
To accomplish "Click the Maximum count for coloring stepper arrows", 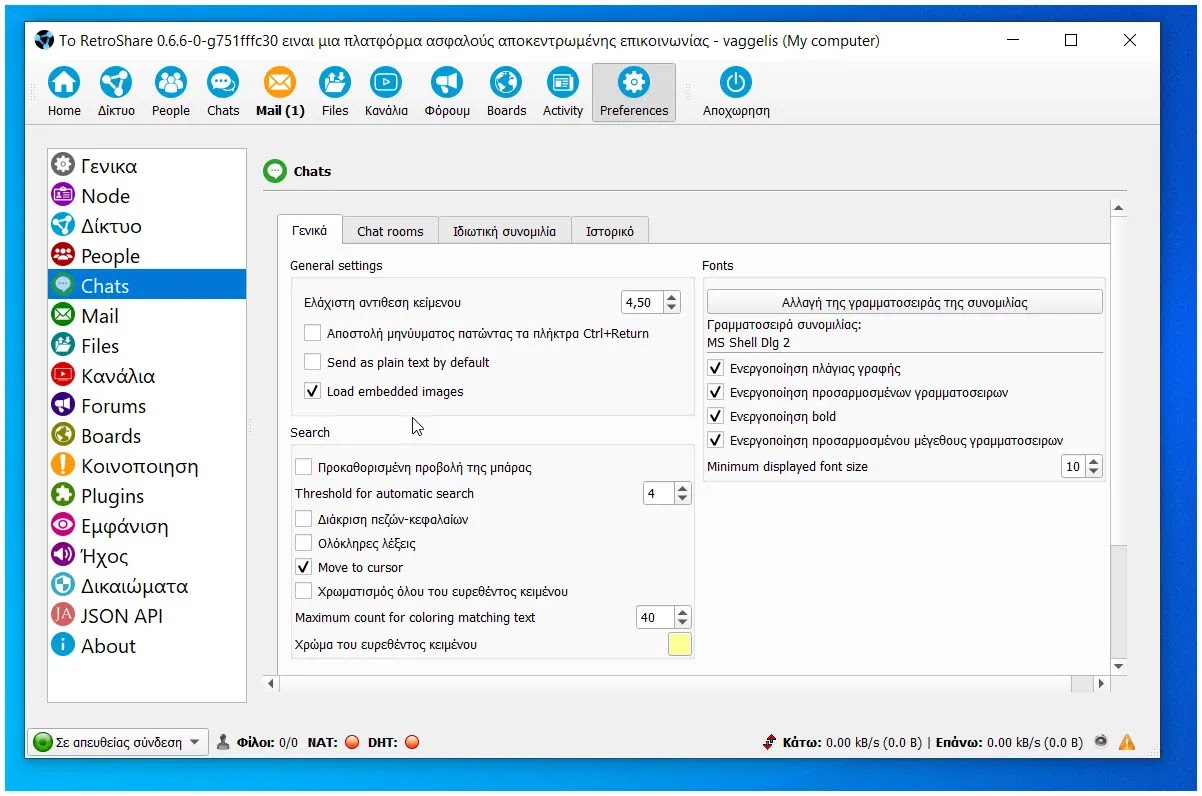I will click(682, 617).
